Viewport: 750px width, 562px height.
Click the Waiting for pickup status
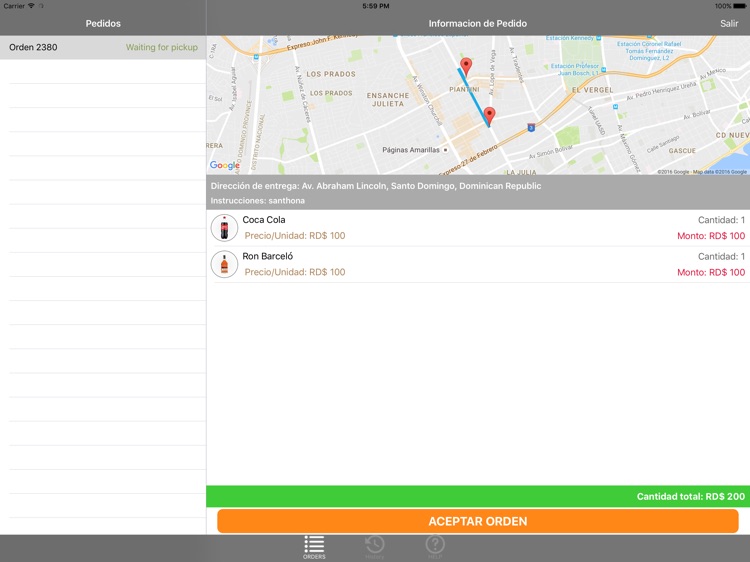click(162, 47)
